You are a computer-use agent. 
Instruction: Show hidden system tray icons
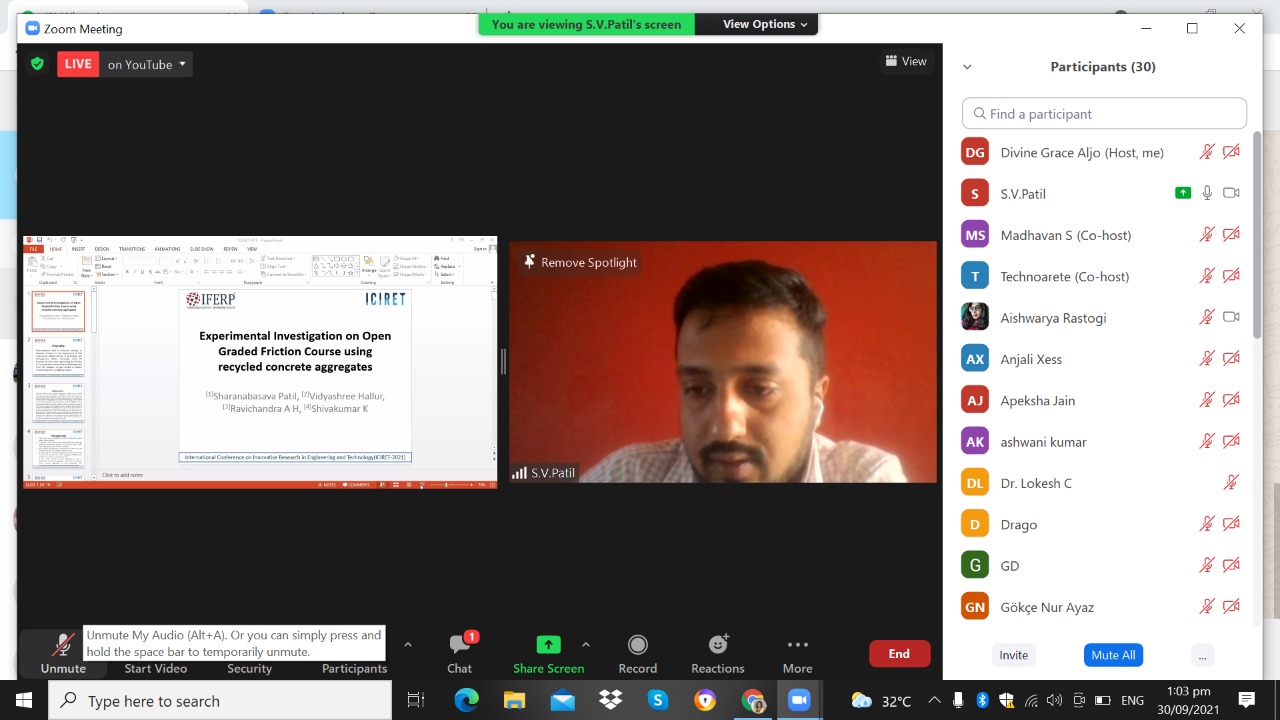[934, 700]
